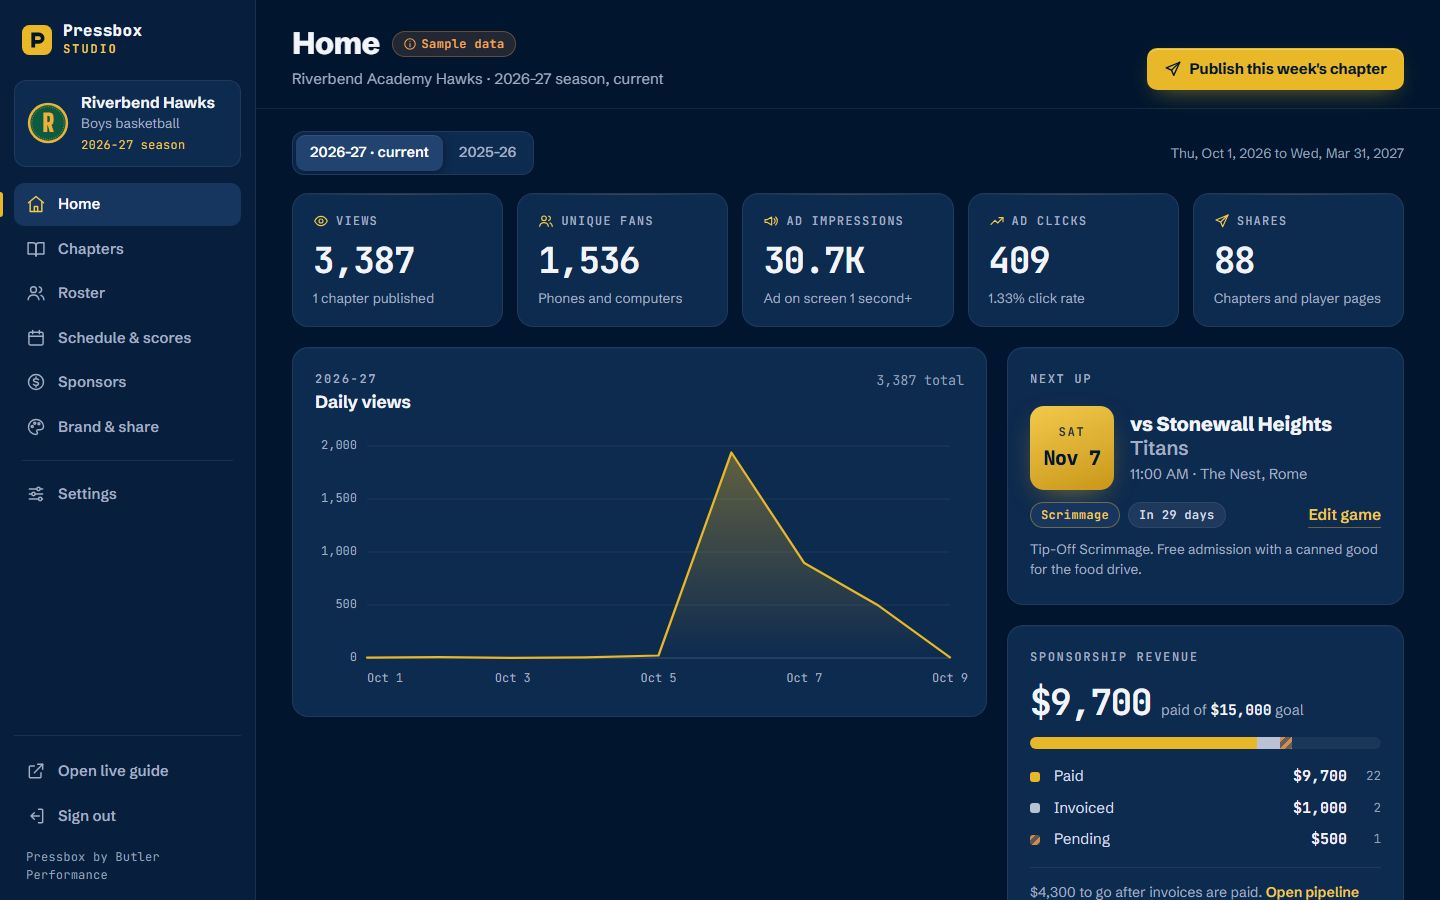This screenshot has width=1440, height=900.
Task: Open the Riverbend Hawks team card
Action: pos(127,123)
